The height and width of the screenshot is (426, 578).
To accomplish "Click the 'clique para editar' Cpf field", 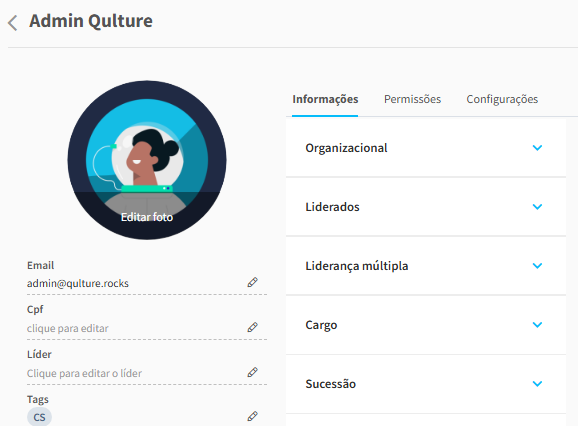I will (x=147, y=328).
